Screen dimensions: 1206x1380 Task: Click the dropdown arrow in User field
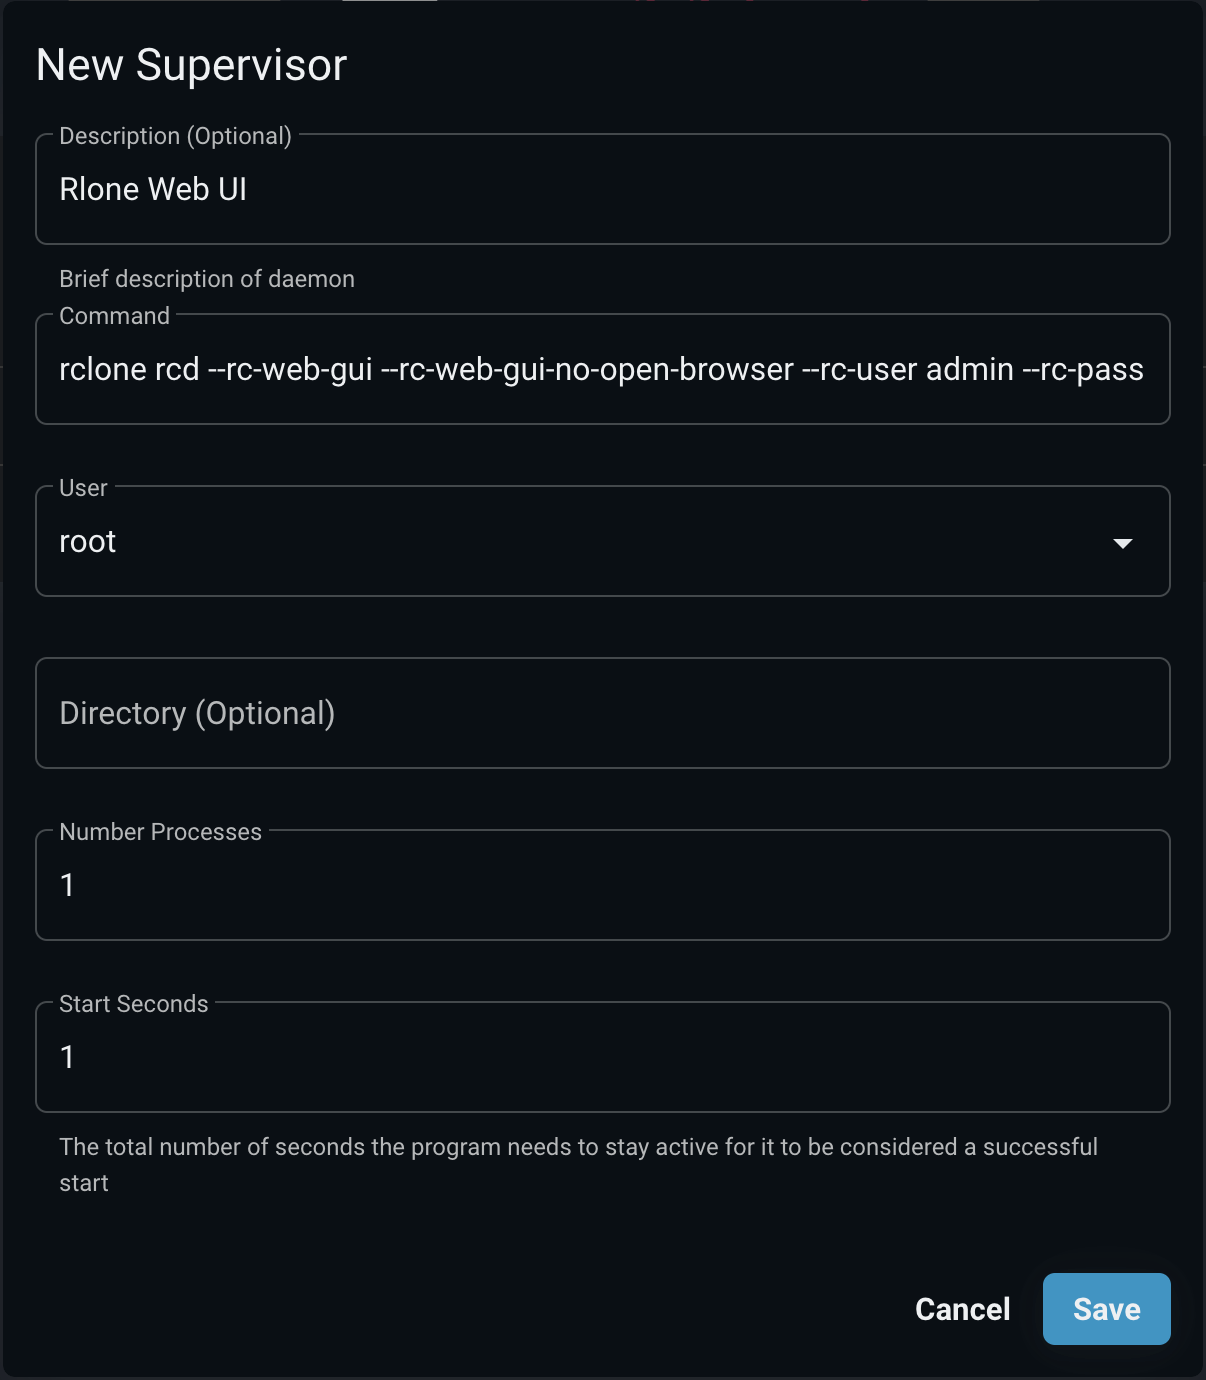pyautogui.click(x=1122, y=543)
